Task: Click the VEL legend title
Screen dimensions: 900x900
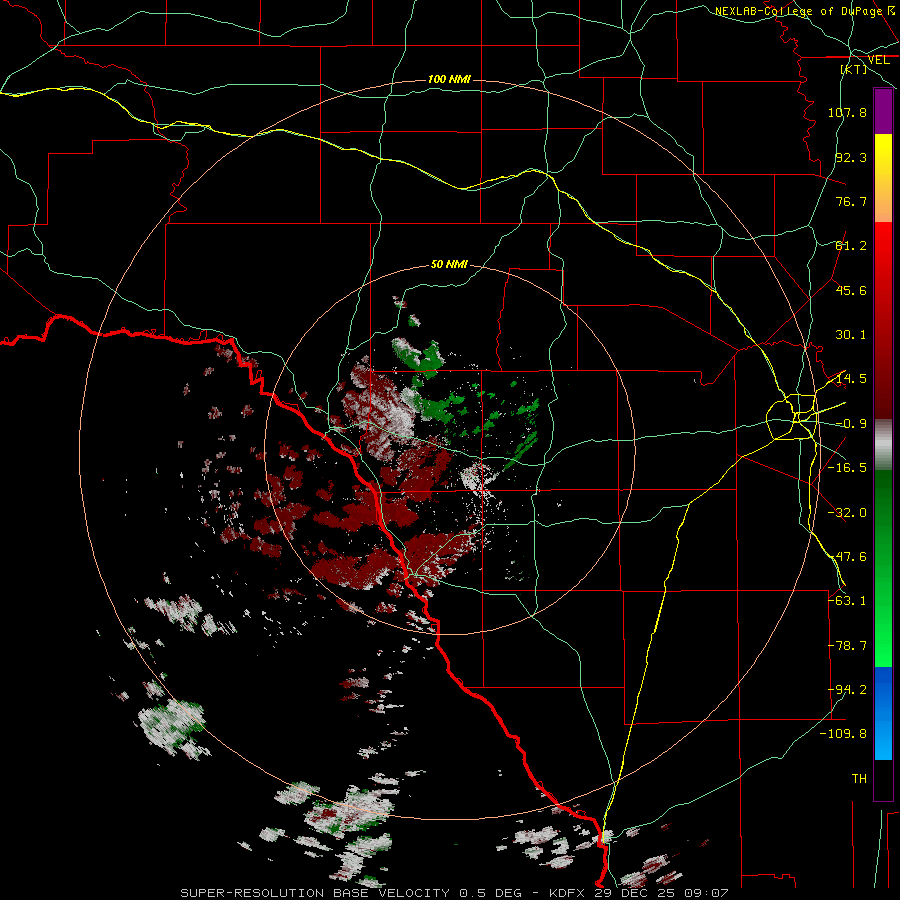Action: tap(878, 60)
